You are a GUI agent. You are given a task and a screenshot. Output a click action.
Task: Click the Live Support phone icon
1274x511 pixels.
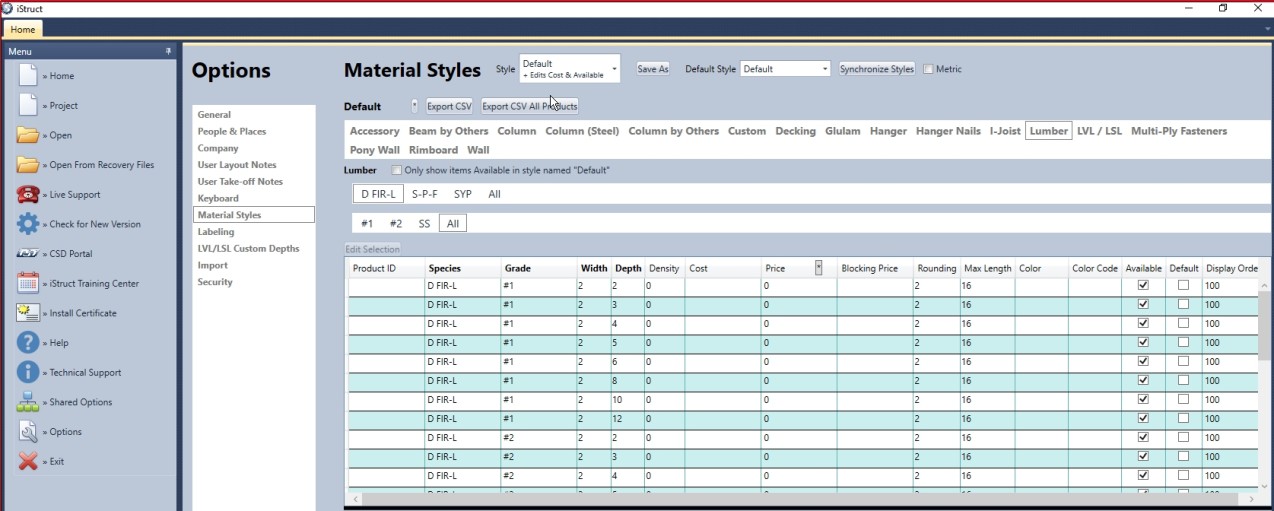28,194
